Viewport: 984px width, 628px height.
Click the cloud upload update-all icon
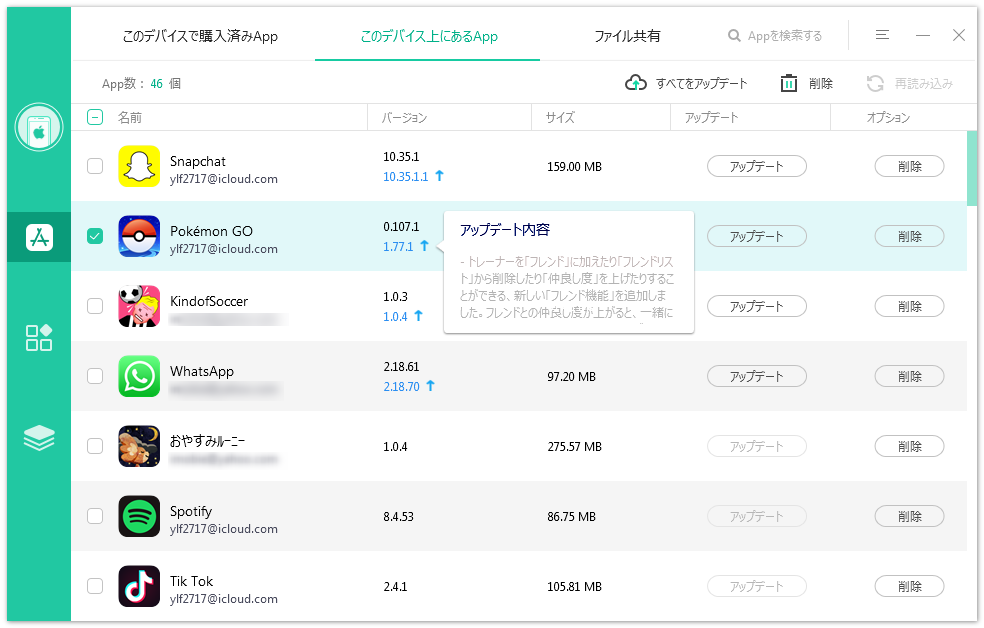click(636, 83)
